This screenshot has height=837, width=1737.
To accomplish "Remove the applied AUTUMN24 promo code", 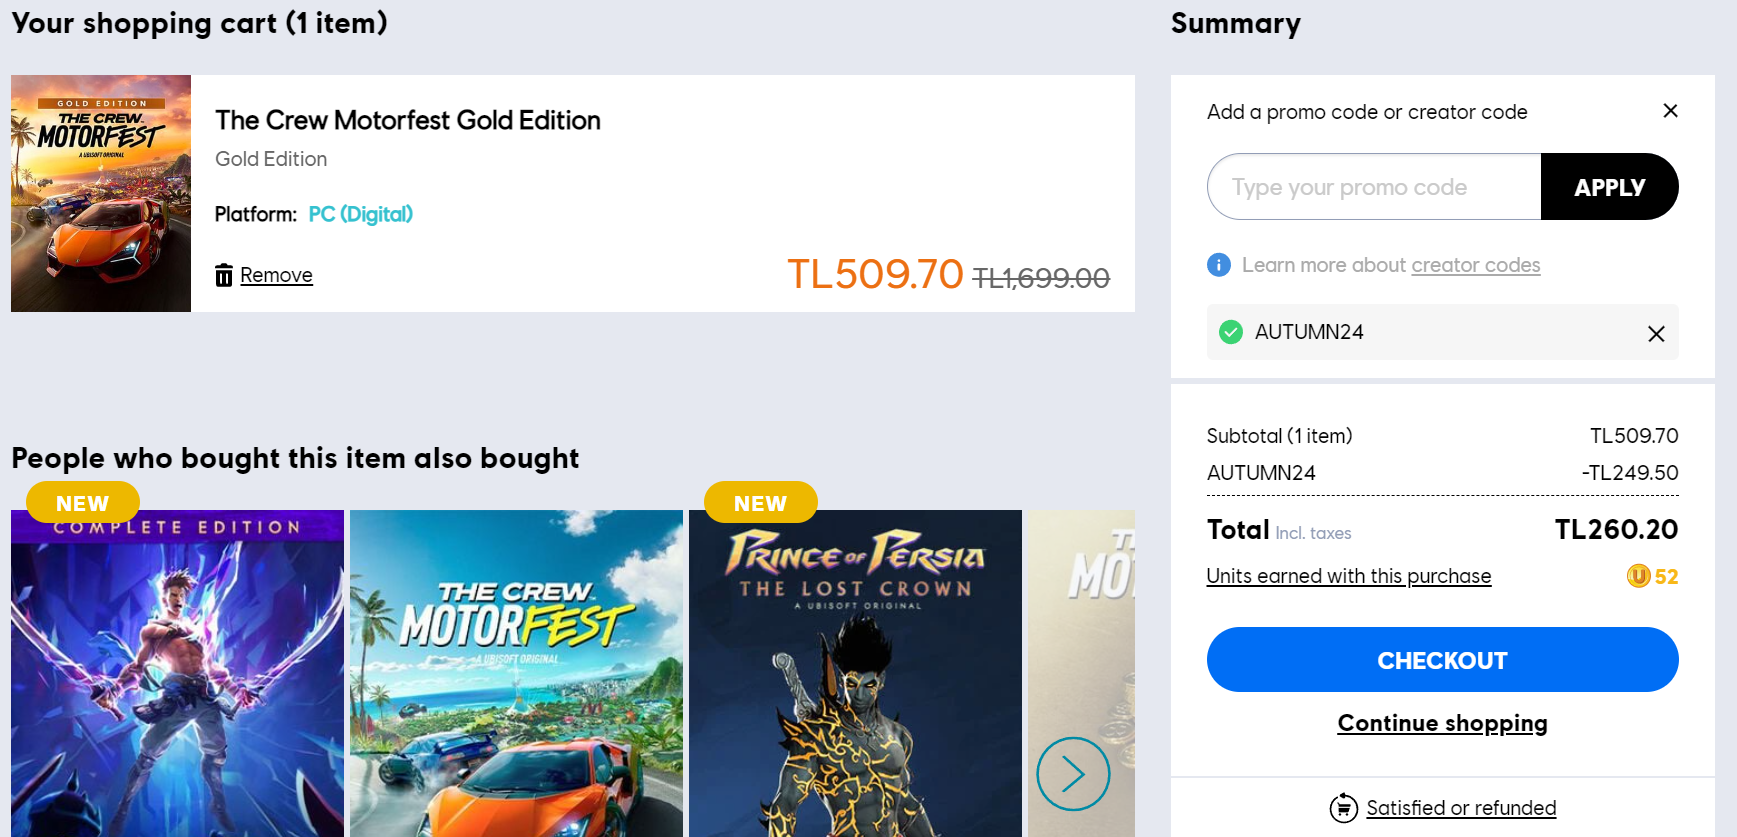I will coord(1656,333).
